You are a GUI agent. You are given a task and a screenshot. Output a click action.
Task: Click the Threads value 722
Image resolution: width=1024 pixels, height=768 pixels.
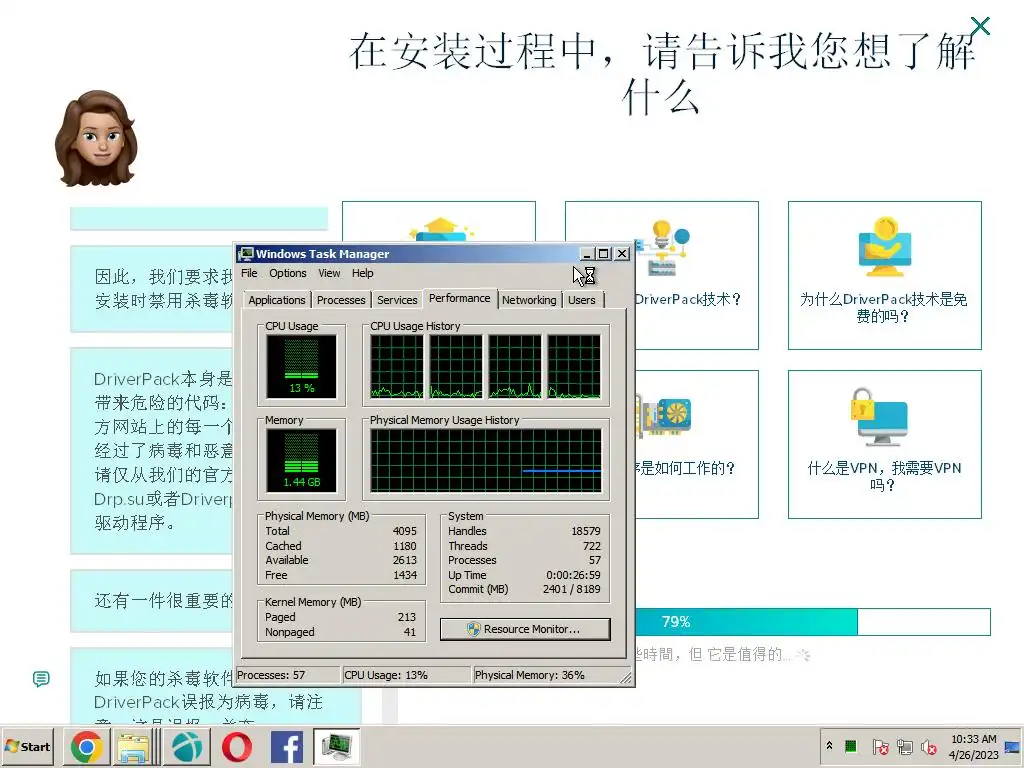point(592,546)
